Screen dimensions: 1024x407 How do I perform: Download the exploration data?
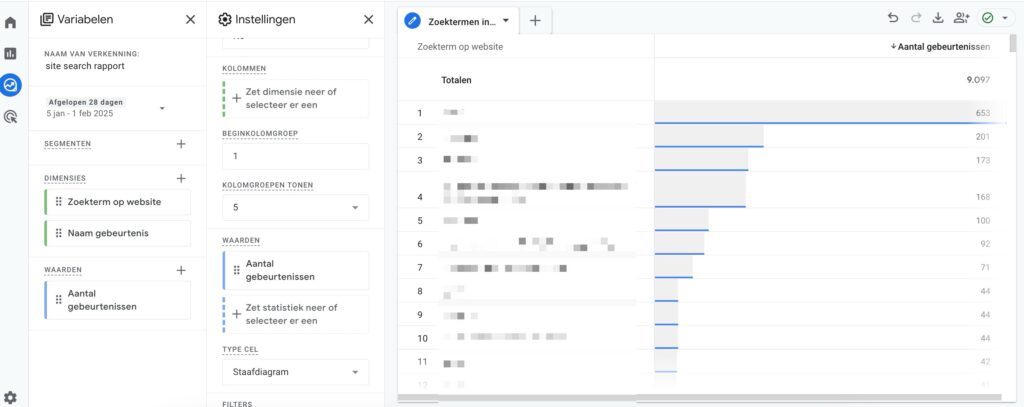(938, 18)
